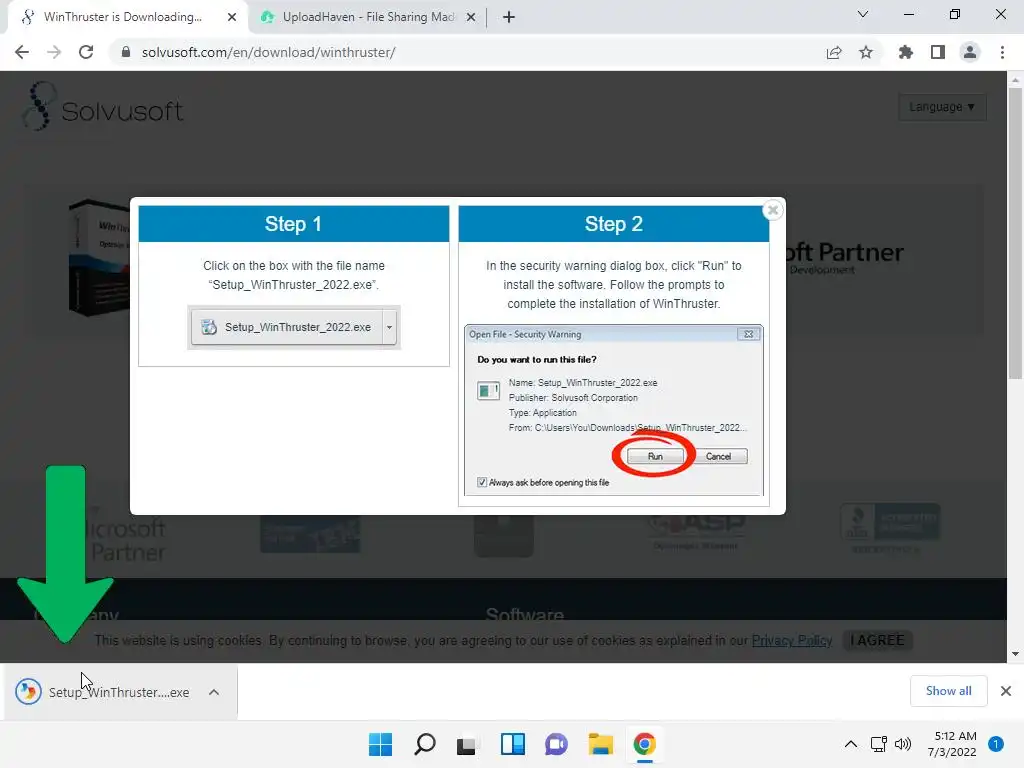The image size is (1024, 768).
Task: Click the address bar URL
Action: tap(268, 52)
